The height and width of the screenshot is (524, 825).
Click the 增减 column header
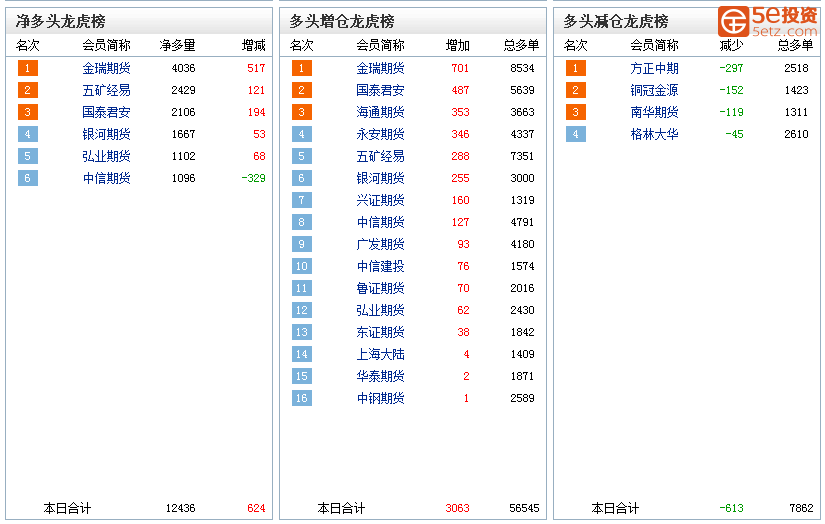tap(254, 46)
